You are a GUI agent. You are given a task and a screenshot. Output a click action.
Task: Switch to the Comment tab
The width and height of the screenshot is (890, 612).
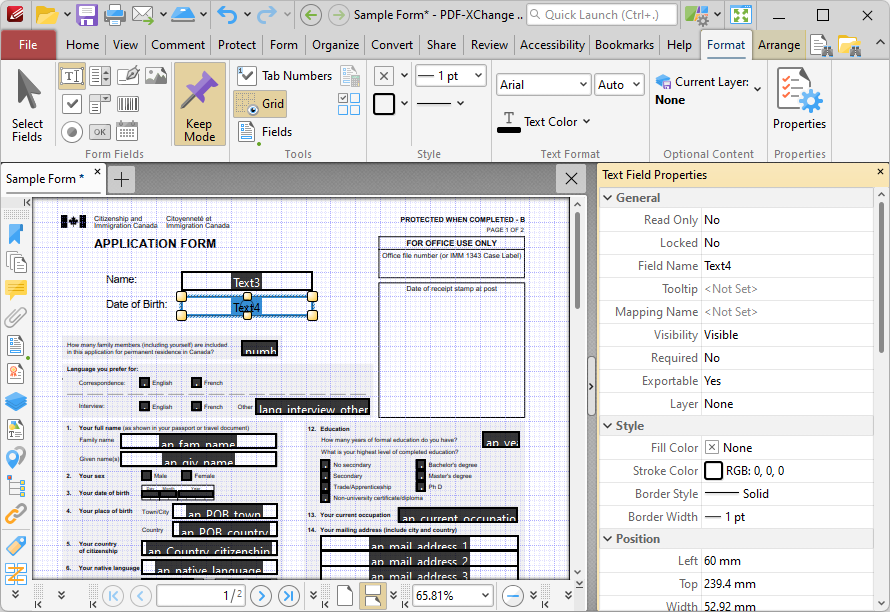pyautogui.click(x=178, y=45)
